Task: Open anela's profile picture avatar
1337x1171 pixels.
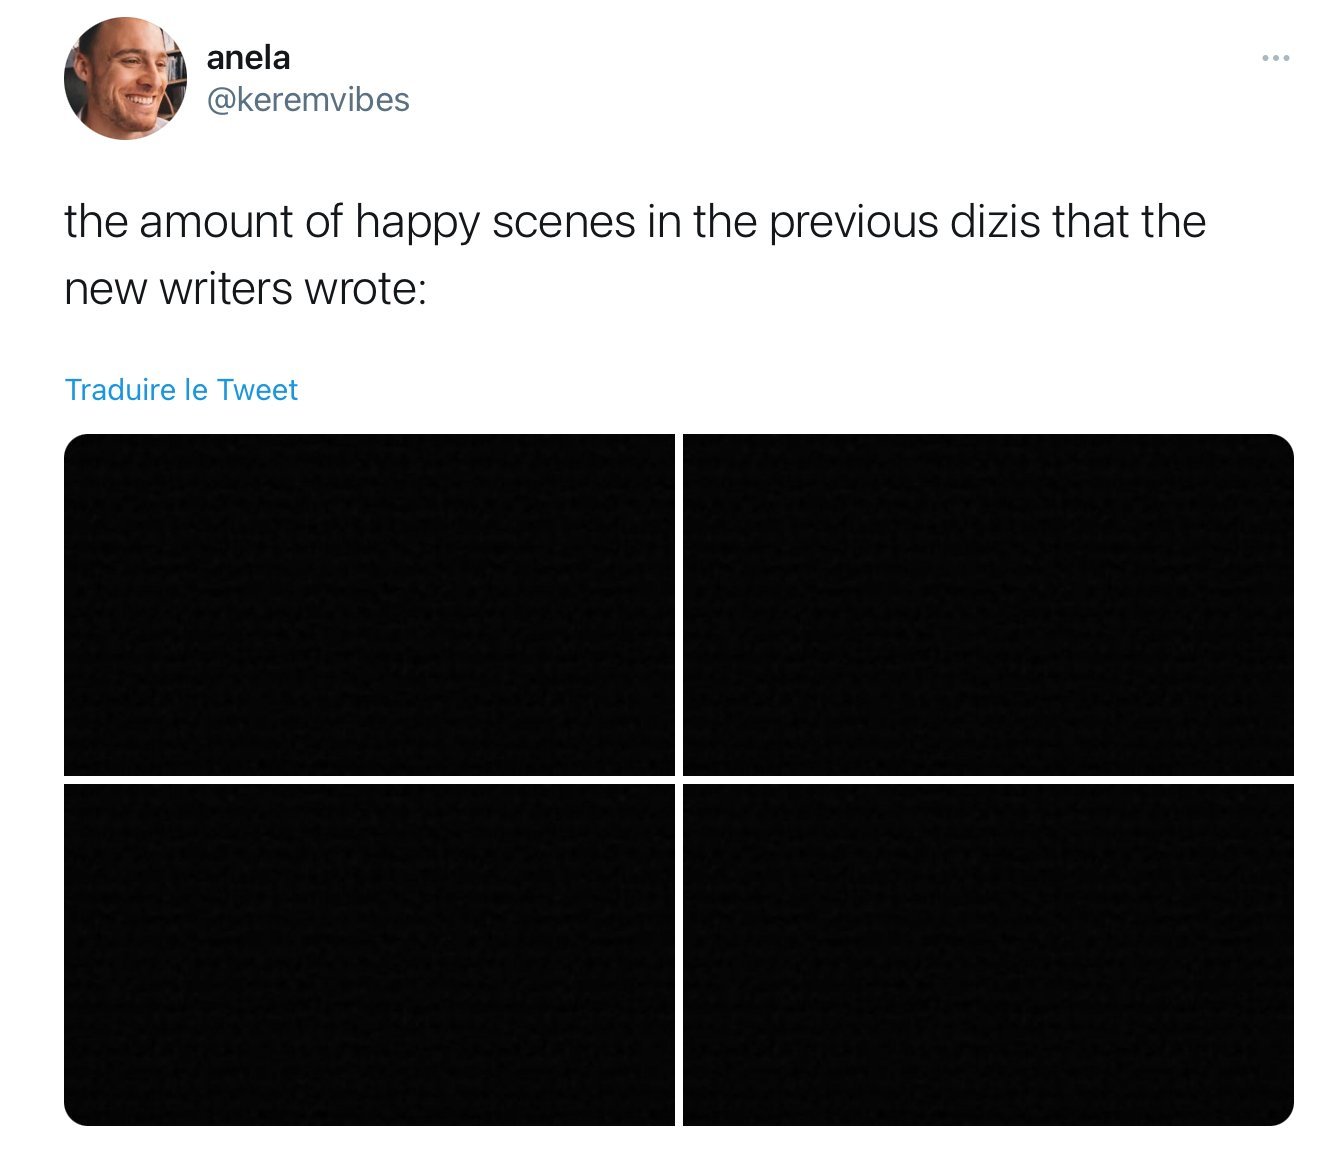Action: tap(125, 78)
